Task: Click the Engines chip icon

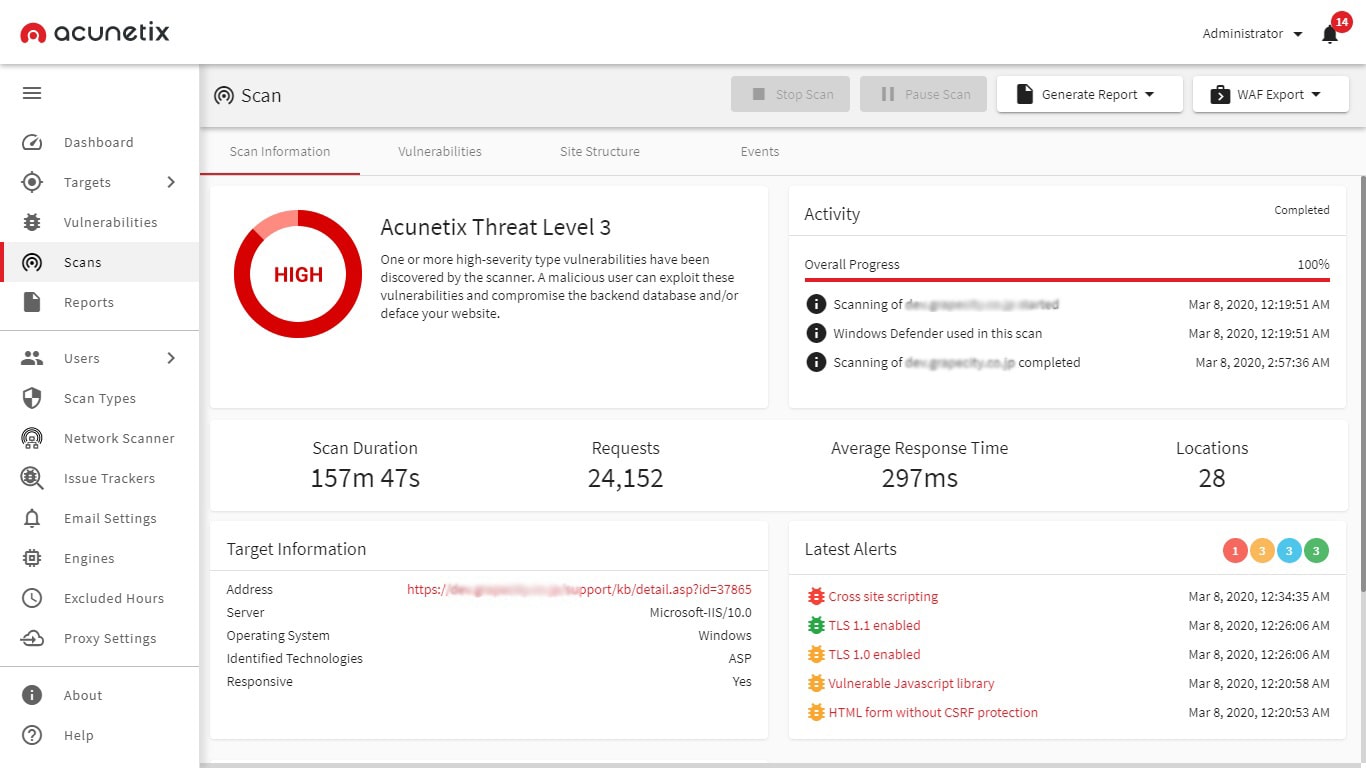Action: [32, 558]
